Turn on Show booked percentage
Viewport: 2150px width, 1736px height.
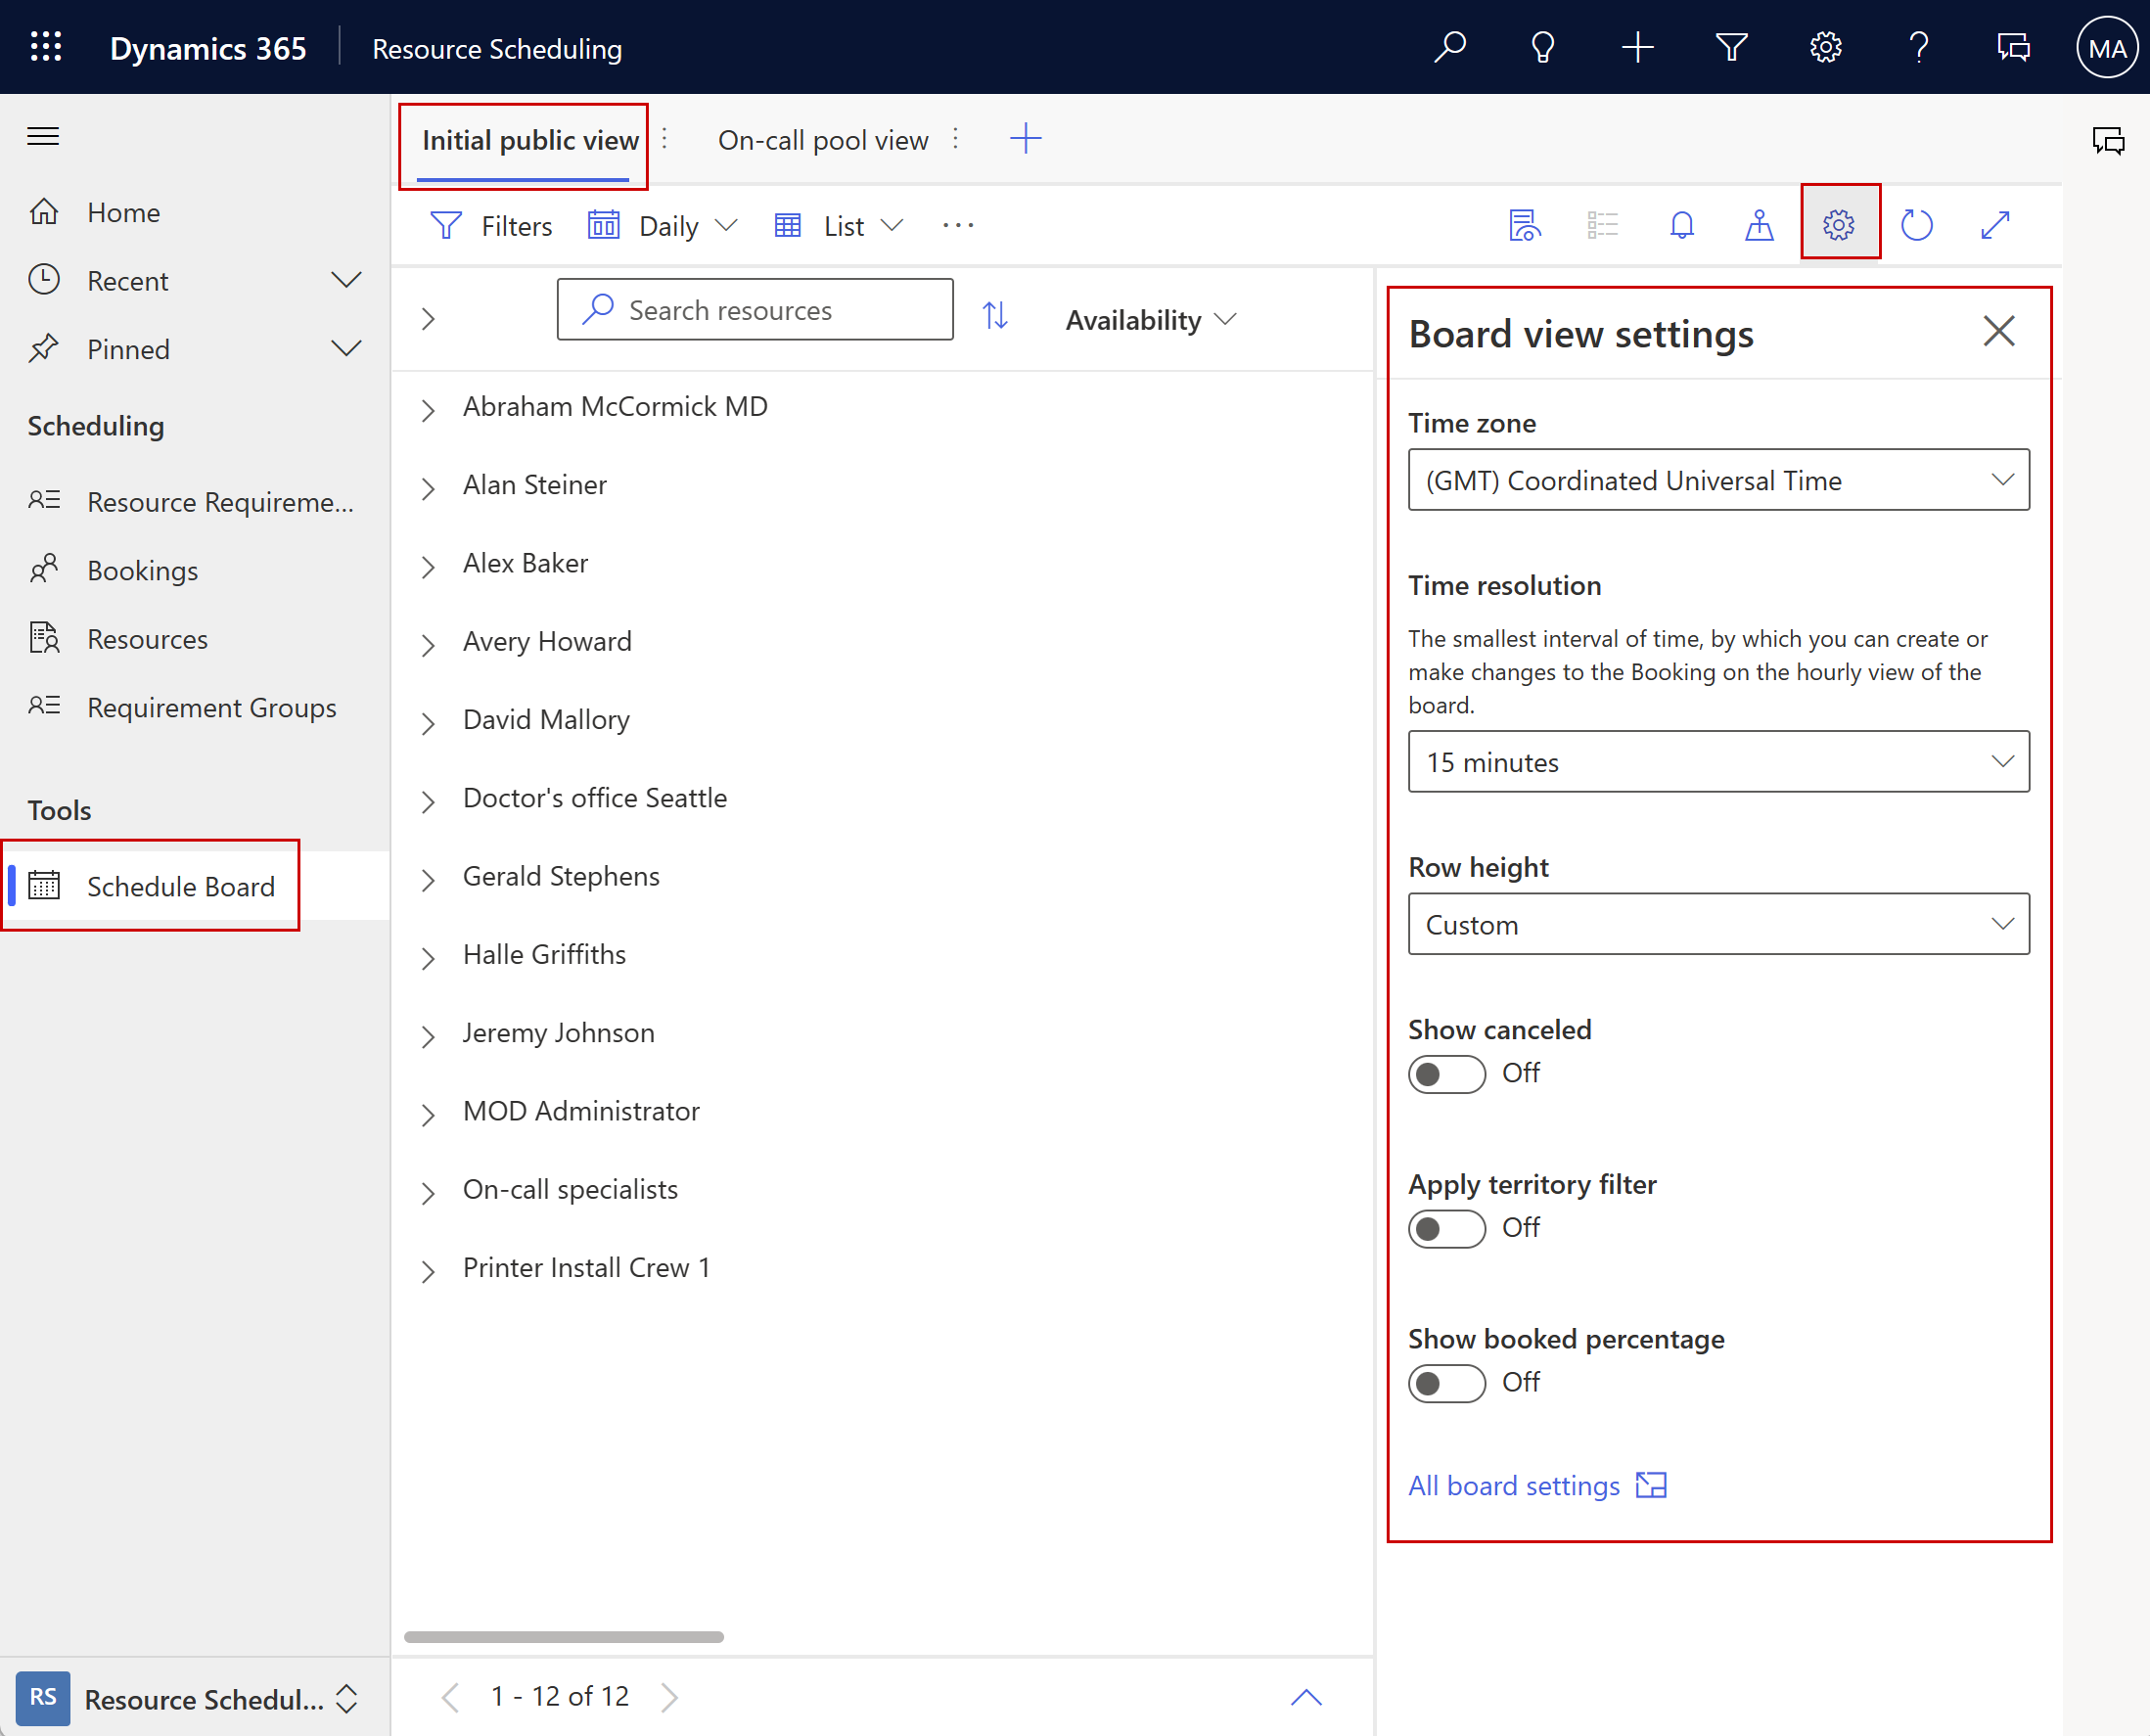[x=1443, y=1380]
